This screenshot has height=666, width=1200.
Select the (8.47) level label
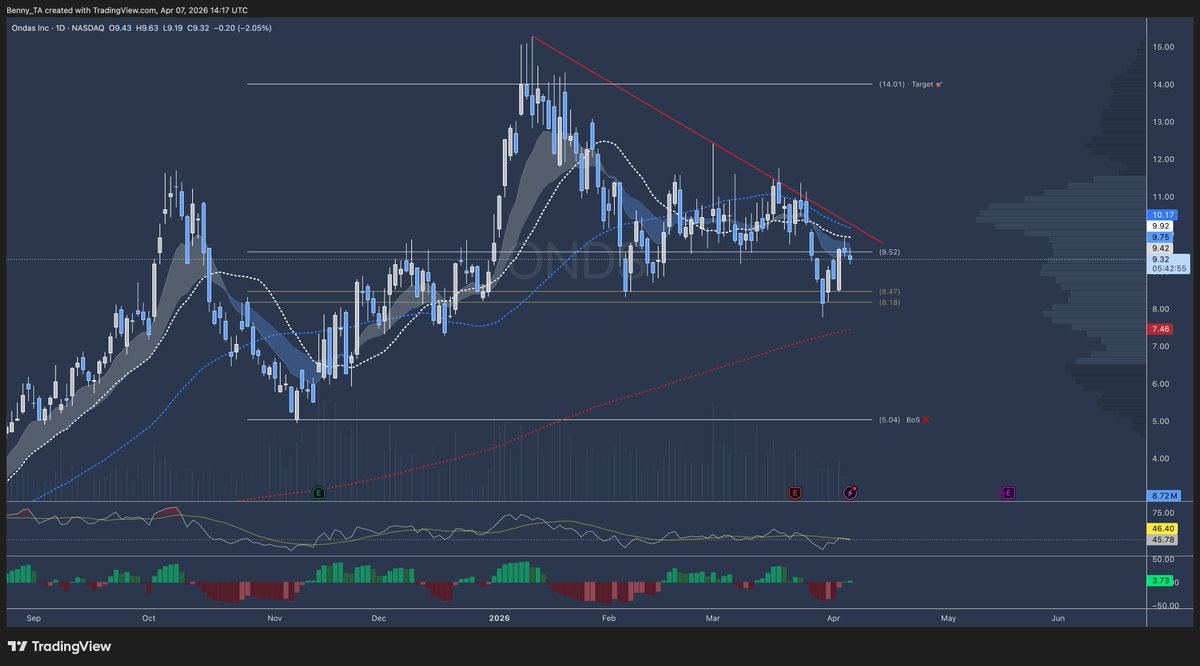891,291
